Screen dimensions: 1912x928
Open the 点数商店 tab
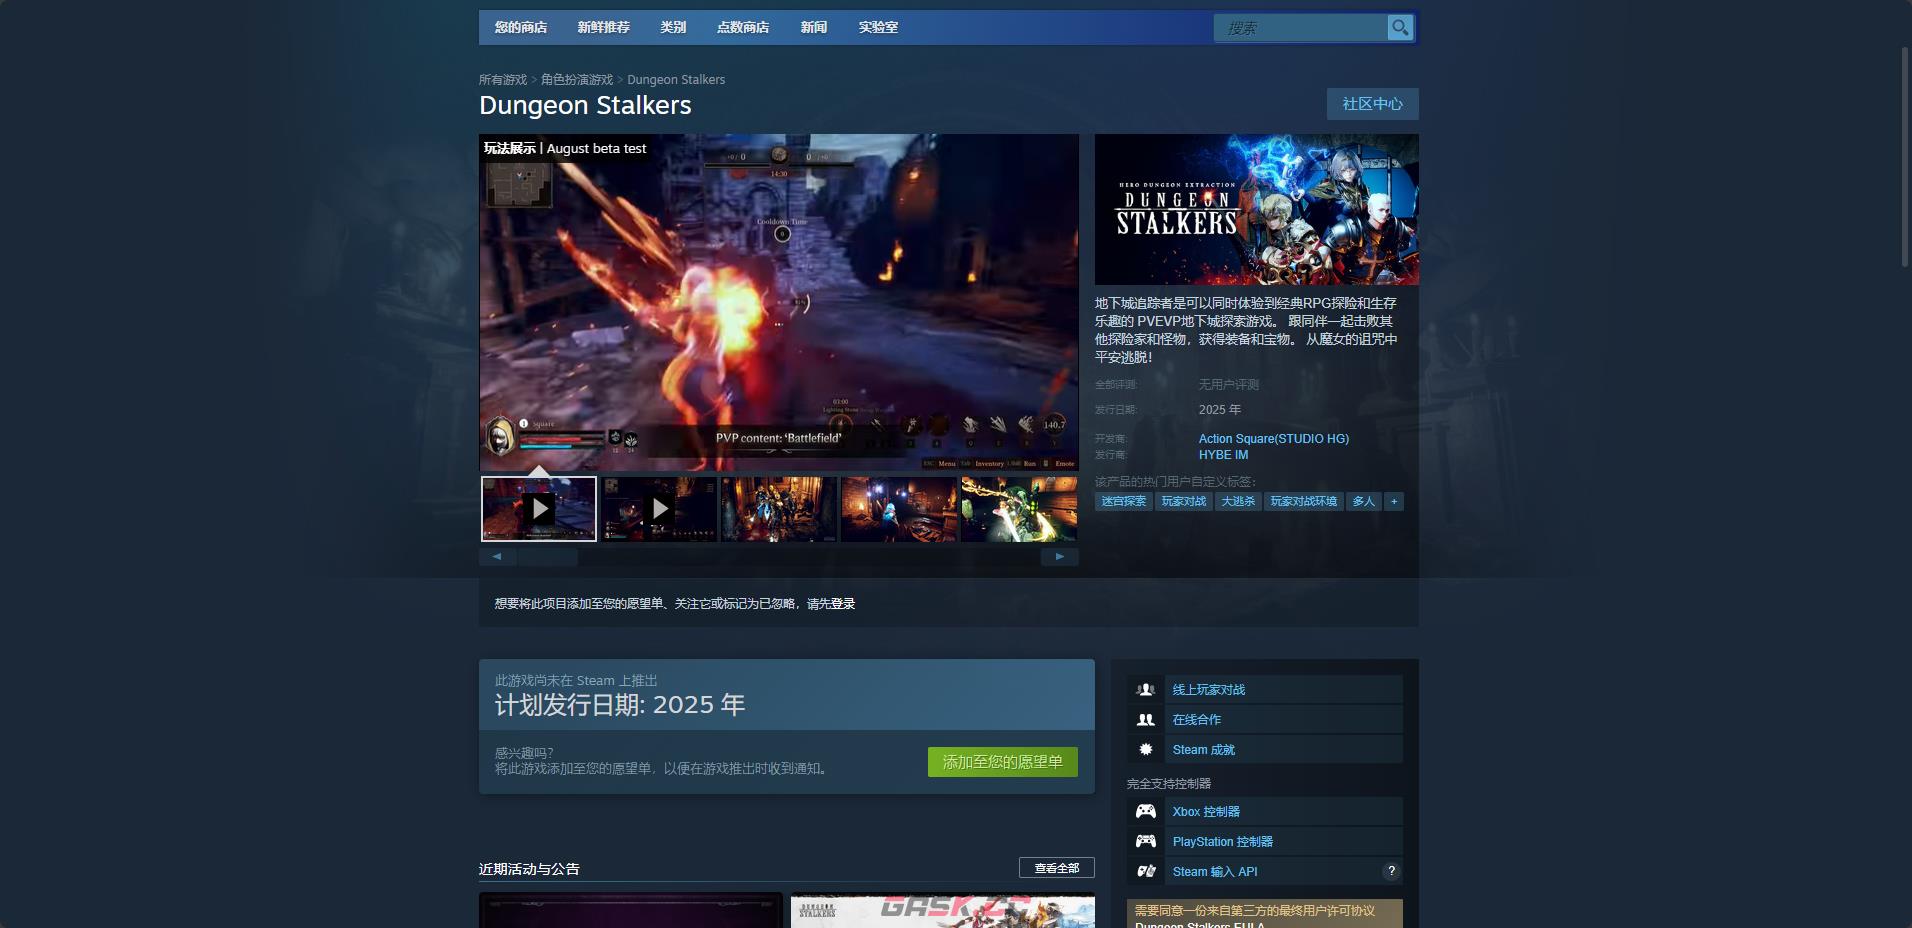point(743,28)
